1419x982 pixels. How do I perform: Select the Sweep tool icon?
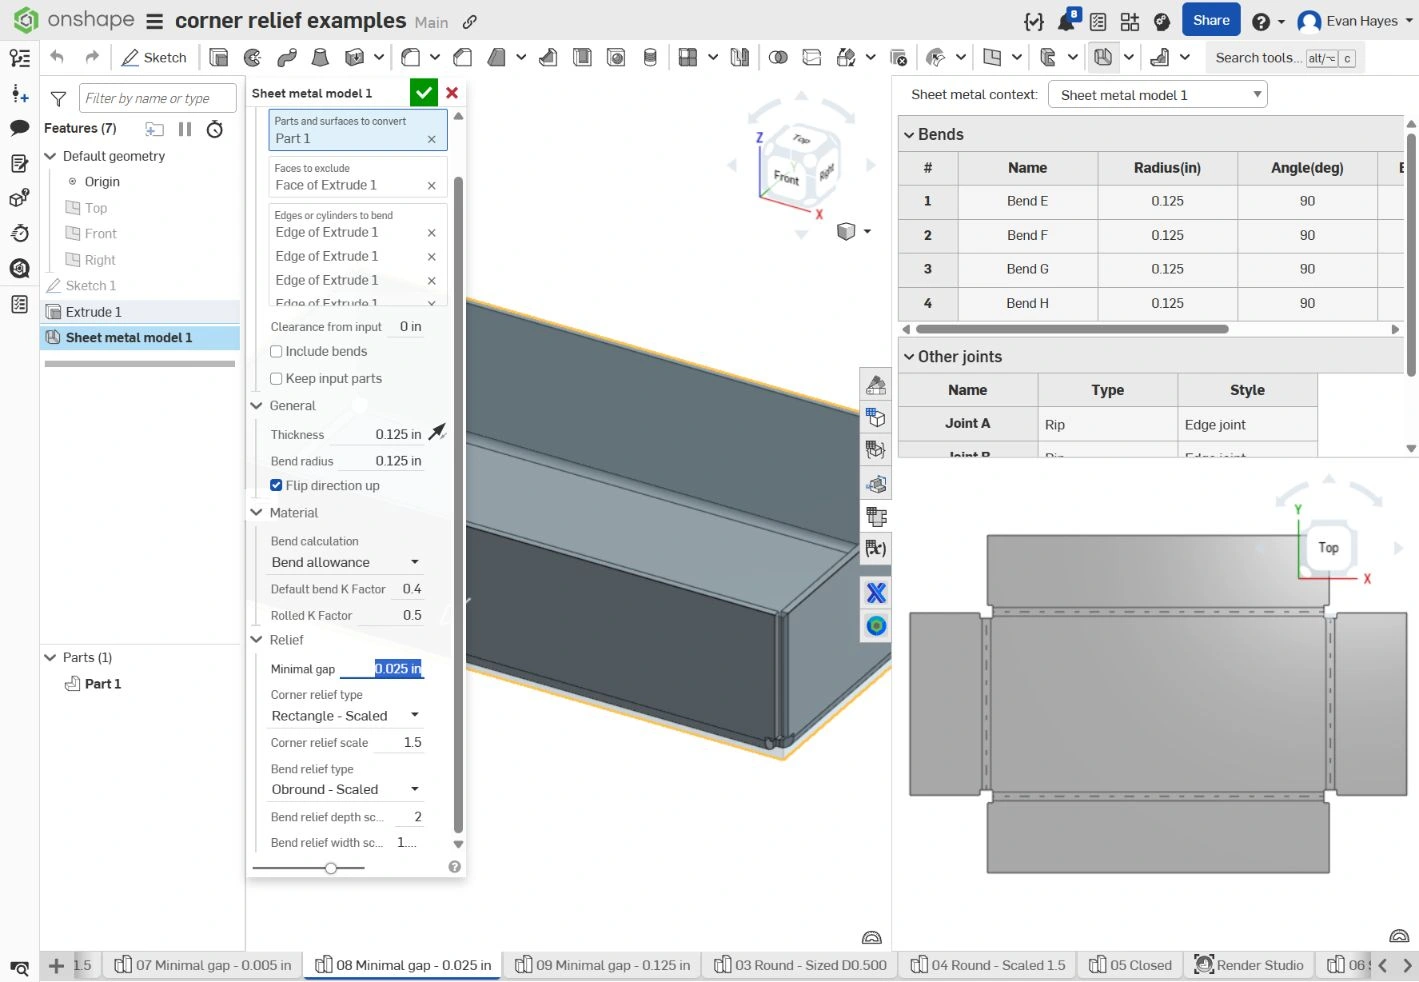click(287, 57)
